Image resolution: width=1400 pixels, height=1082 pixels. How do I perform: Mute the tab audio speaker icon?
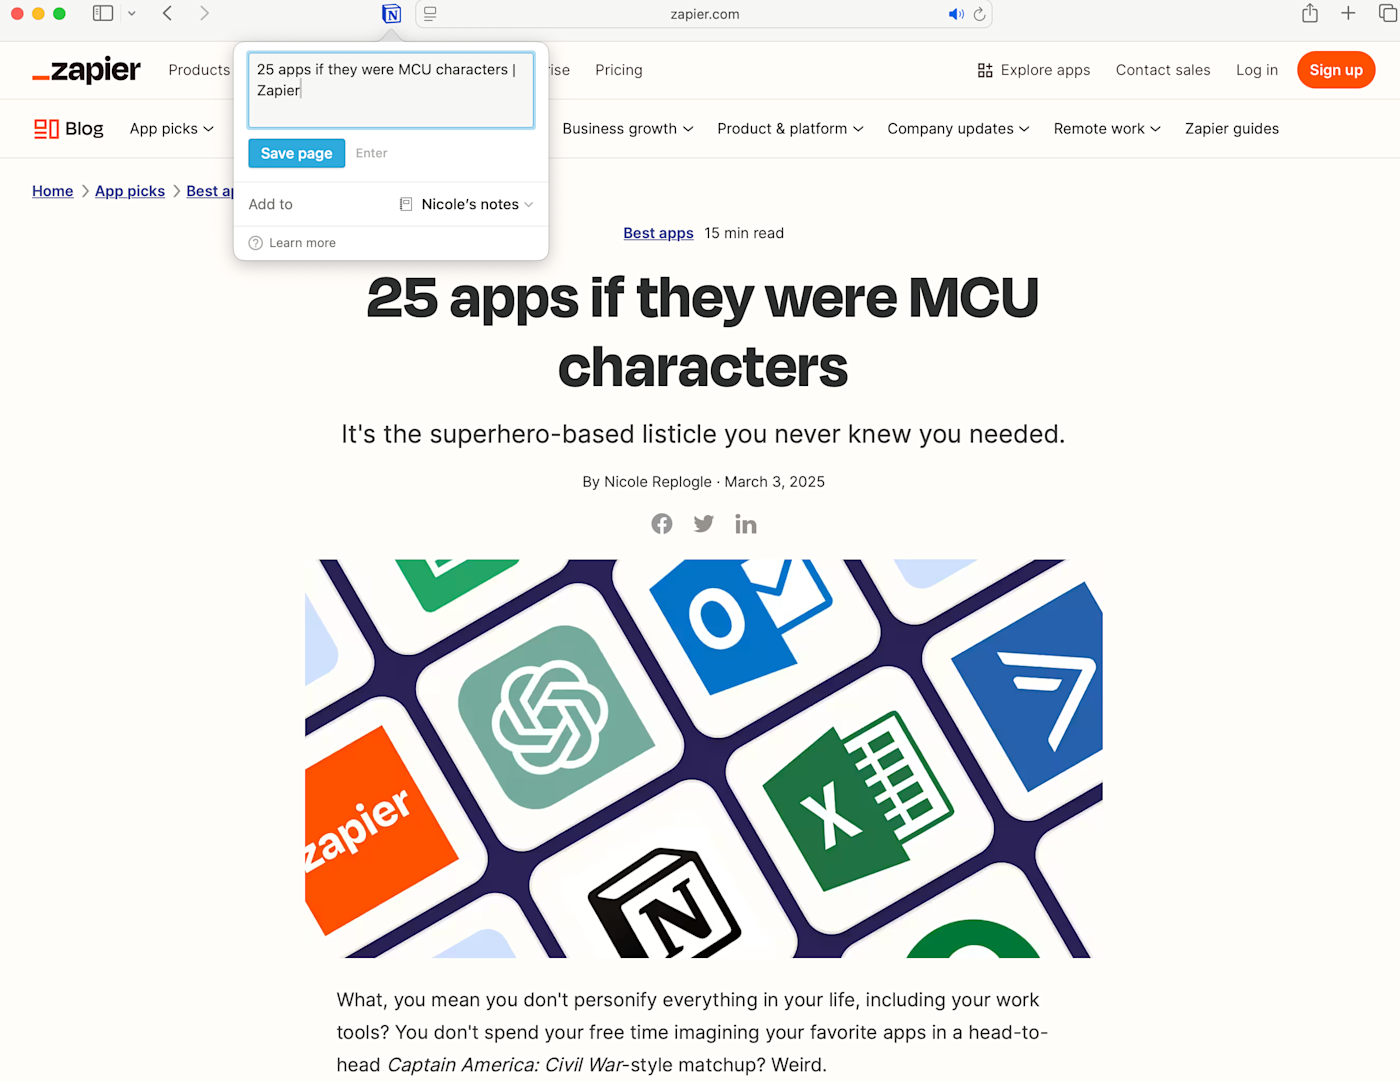point(956,14)
